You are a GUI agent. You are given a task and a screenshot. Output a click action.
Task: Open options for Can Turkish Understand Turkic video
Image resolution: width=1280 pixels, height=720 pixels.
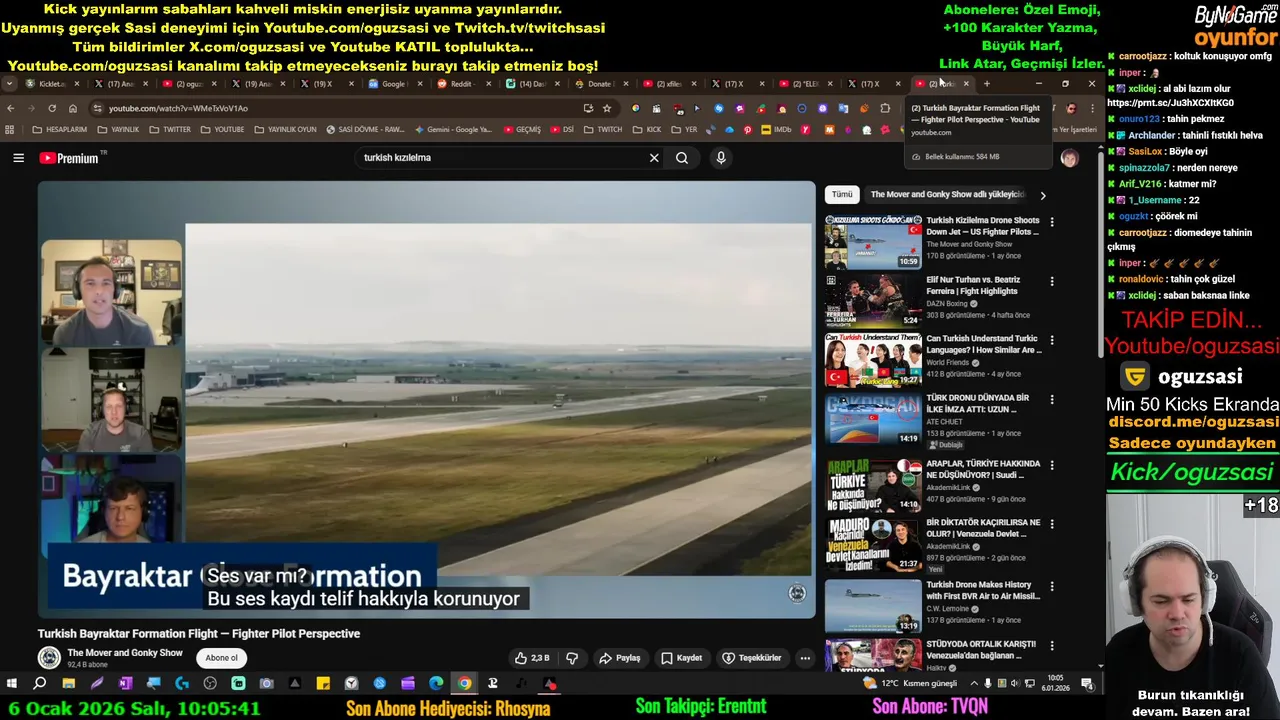(1051, 340)
